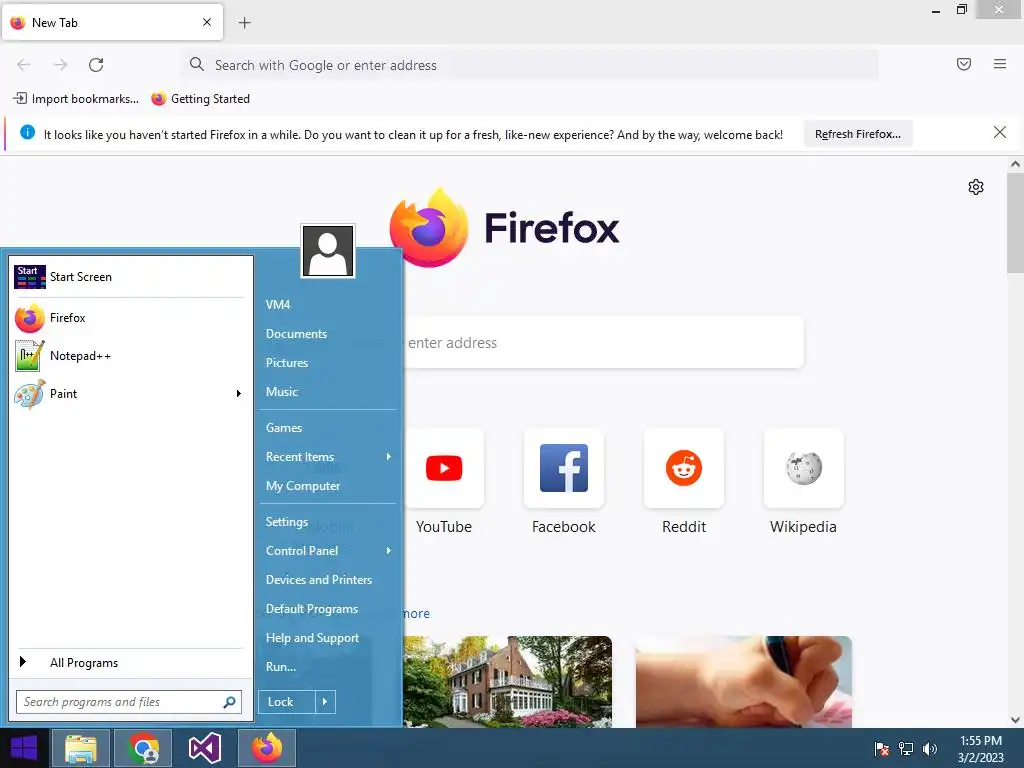
Task: Click the Firefox taskbar icon
Action: [266, 748]
